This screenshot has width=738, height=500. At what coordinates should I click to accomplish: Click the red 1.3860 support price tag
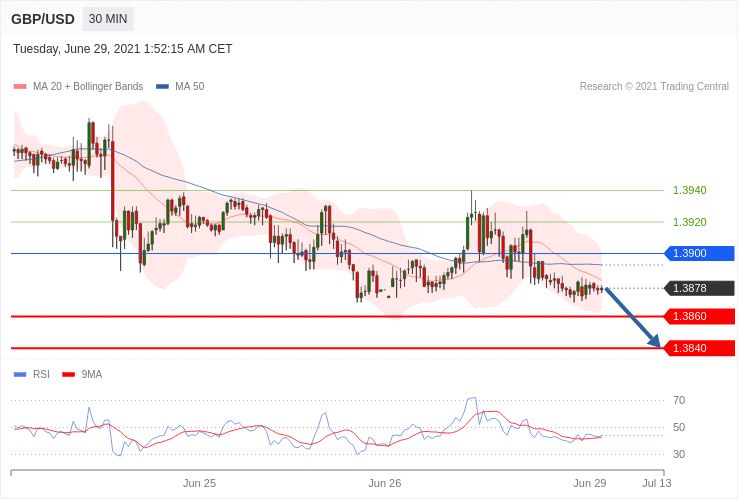(x=699, y=316)
